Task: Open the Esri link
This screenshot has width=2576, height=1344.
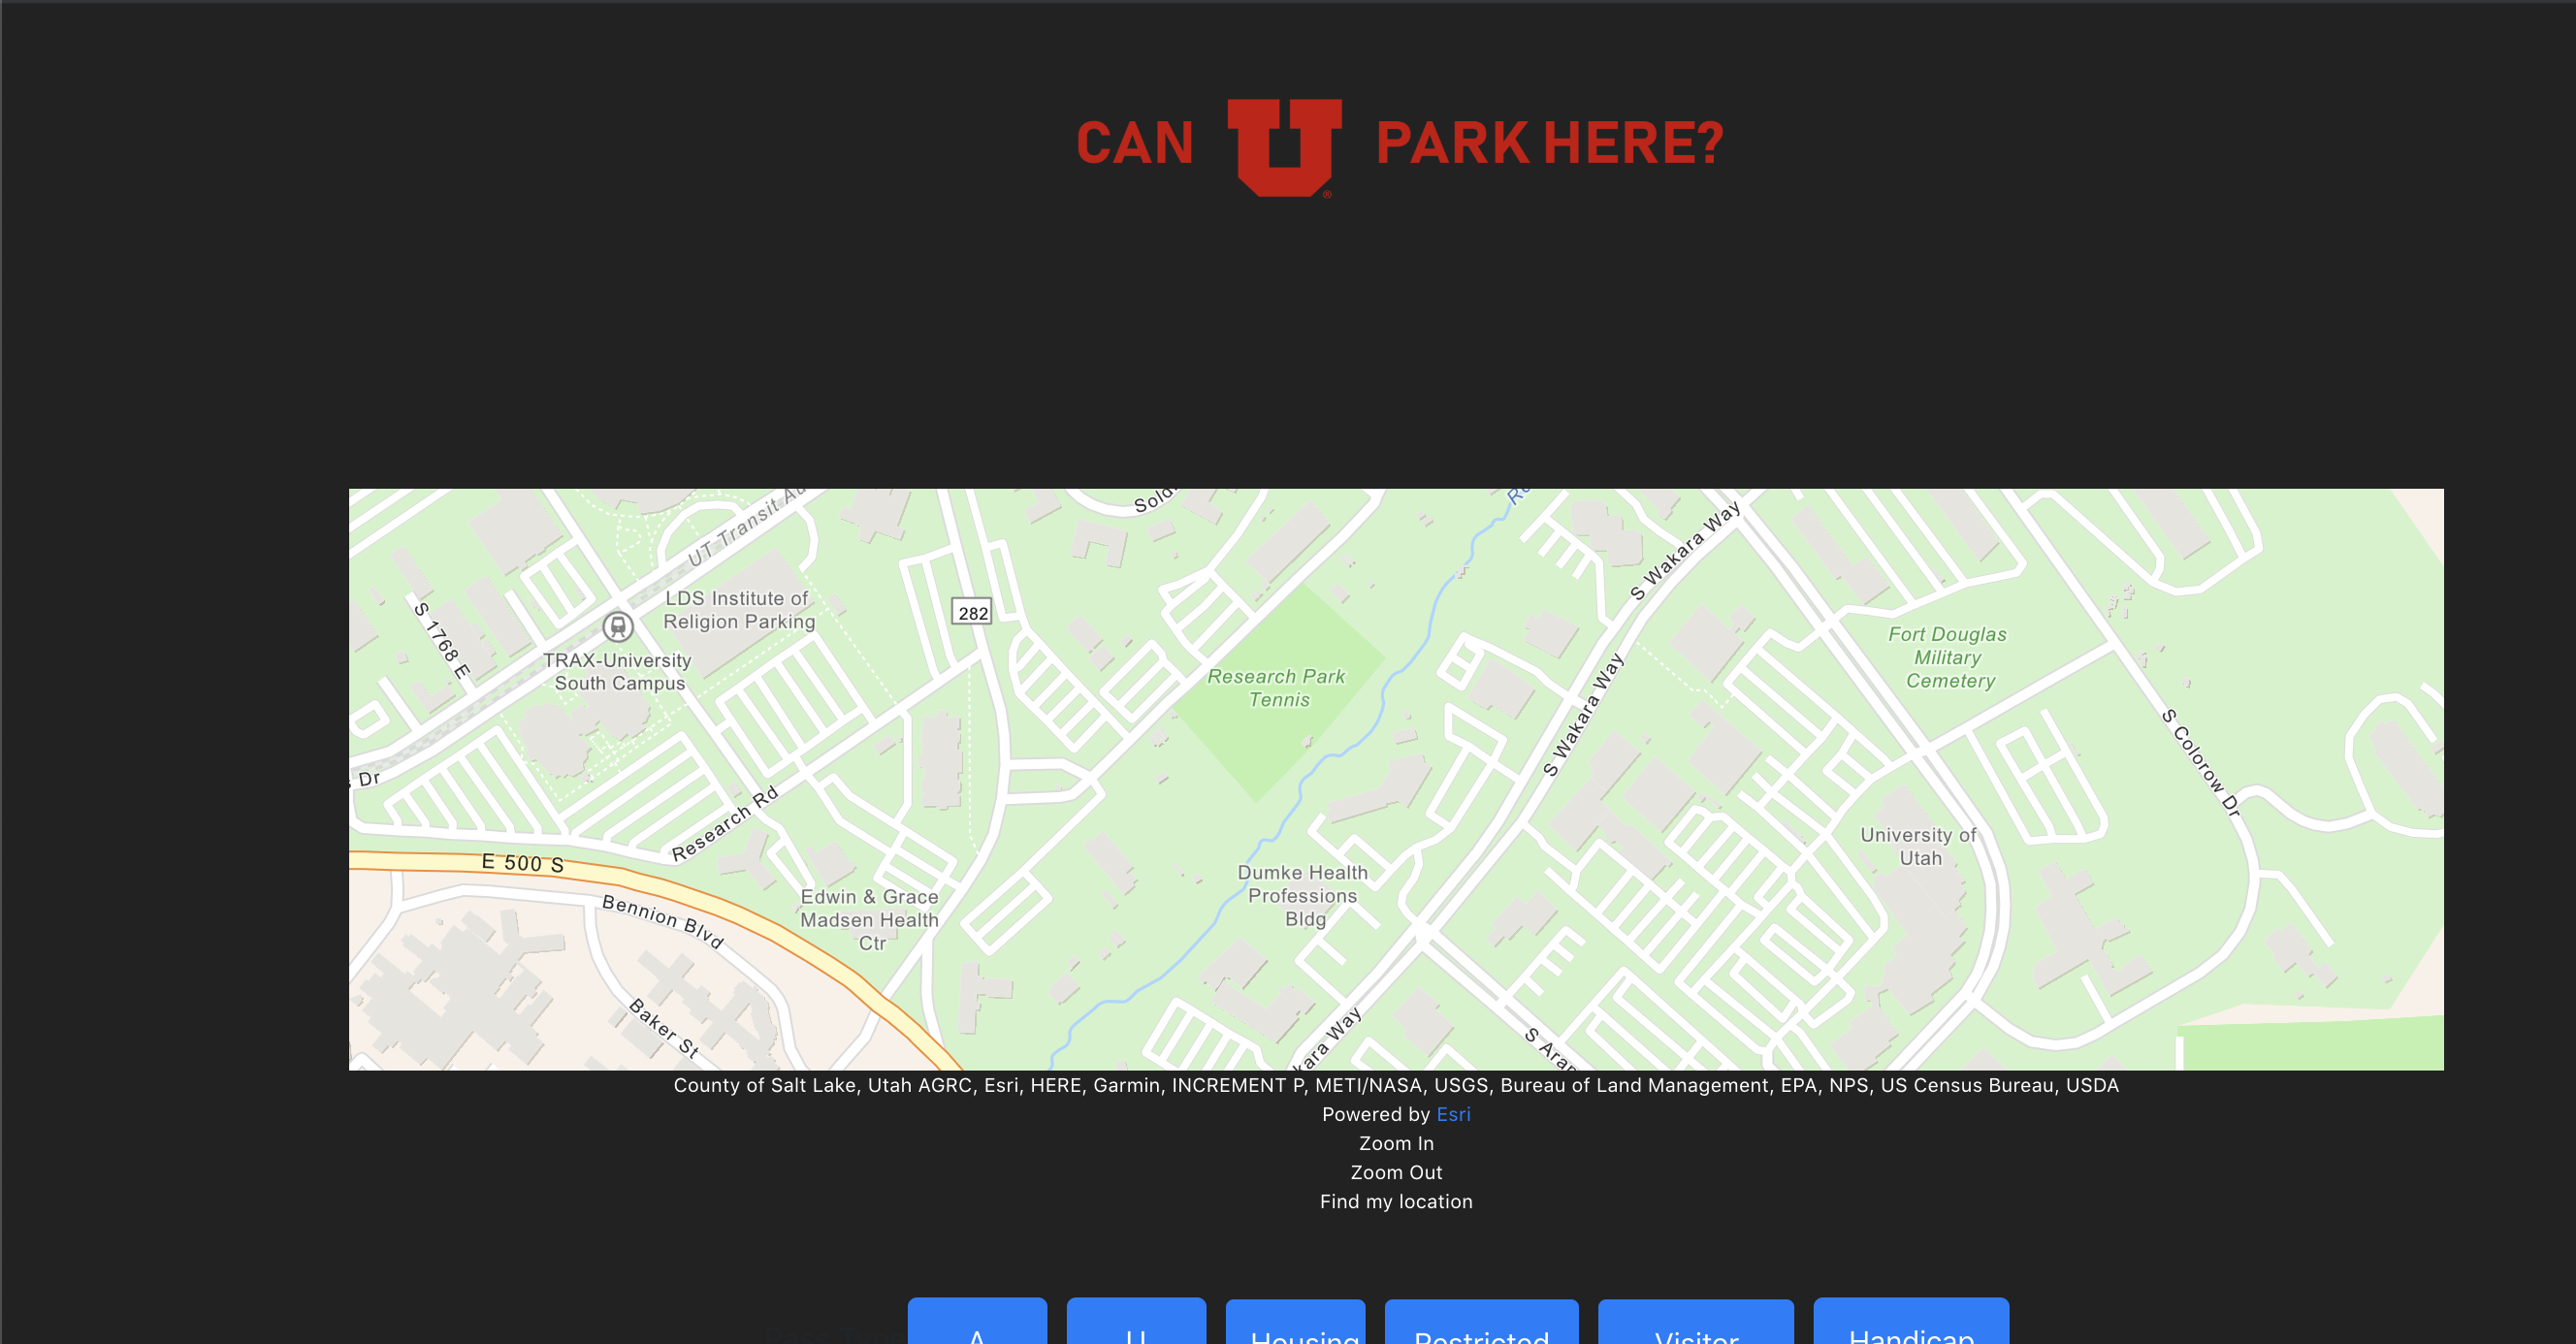Action: tap(1453, 1114)
